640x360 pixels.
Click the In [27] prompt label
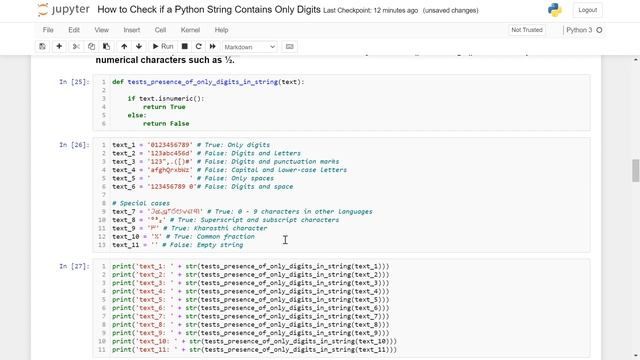(74, 266)
